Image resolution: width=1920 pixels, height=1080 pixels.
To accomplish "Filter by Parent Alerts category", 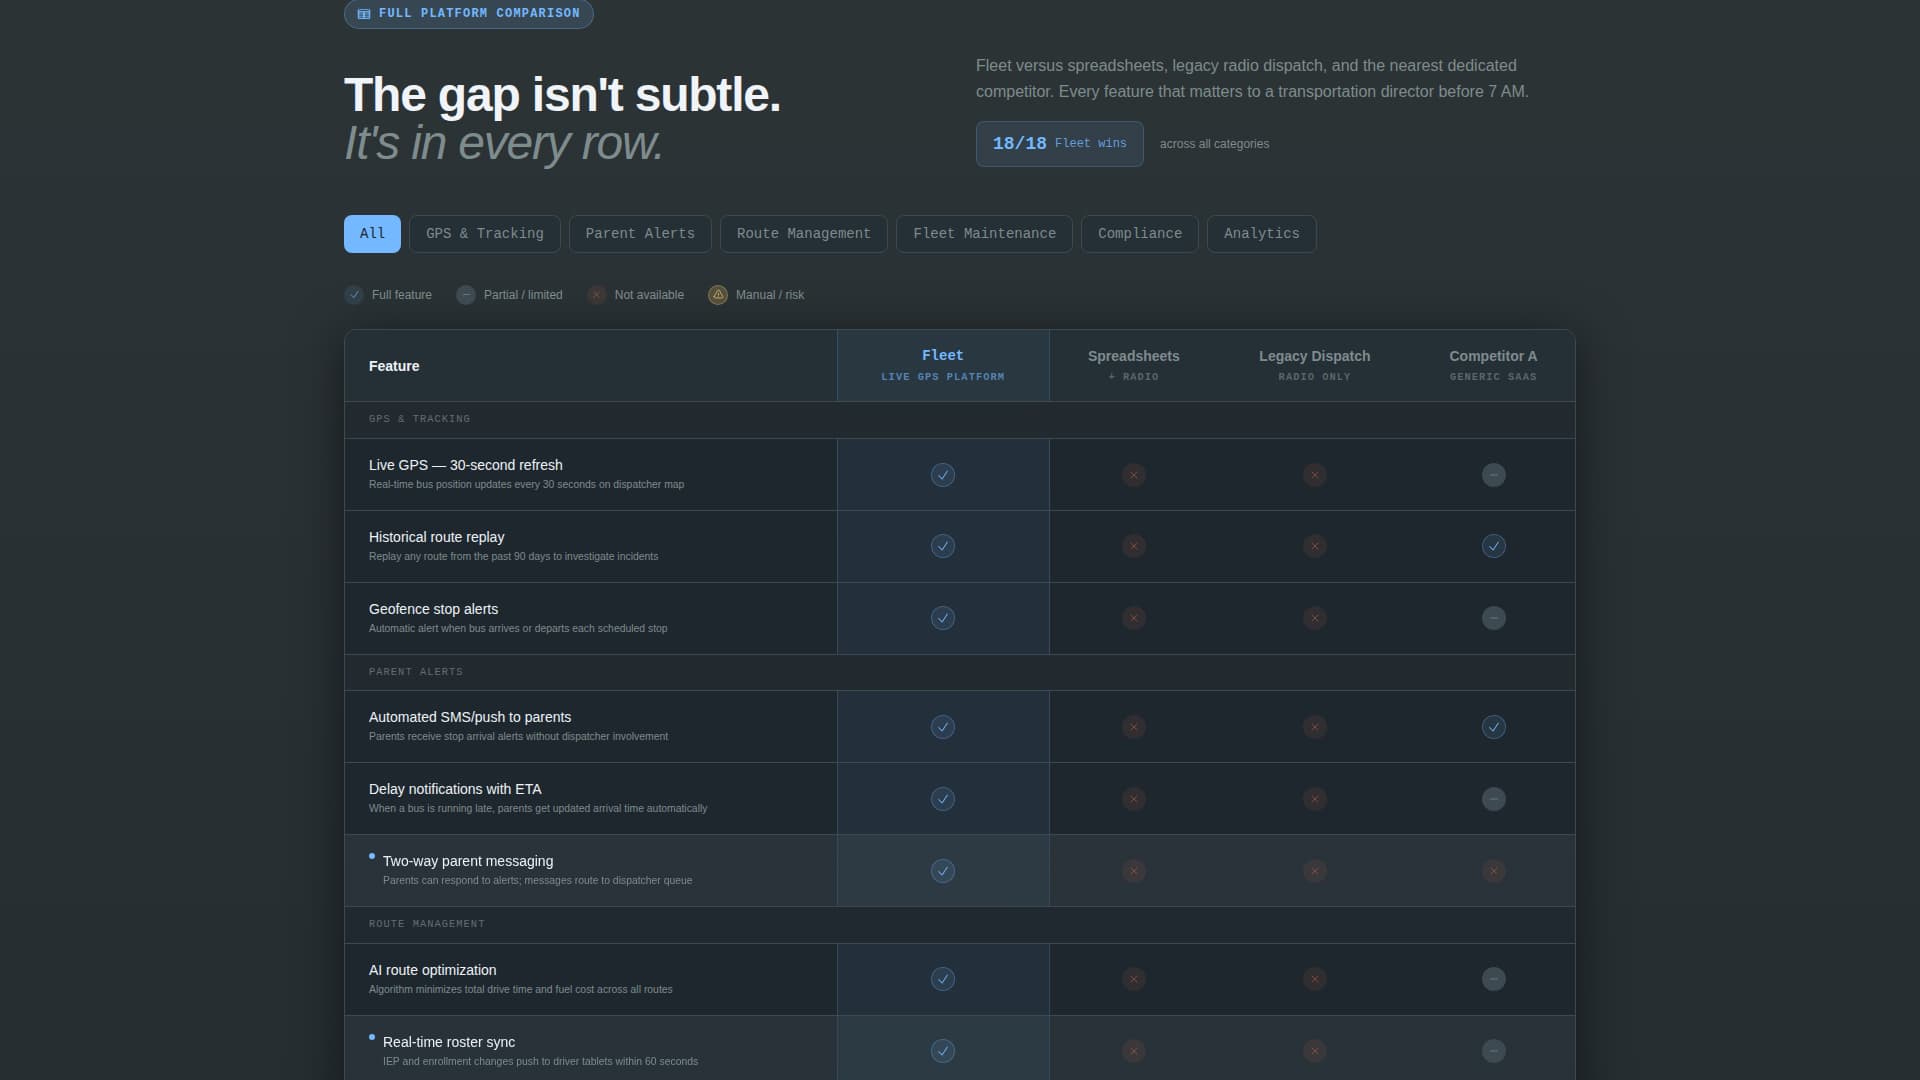I will click(x=640, y=234).
